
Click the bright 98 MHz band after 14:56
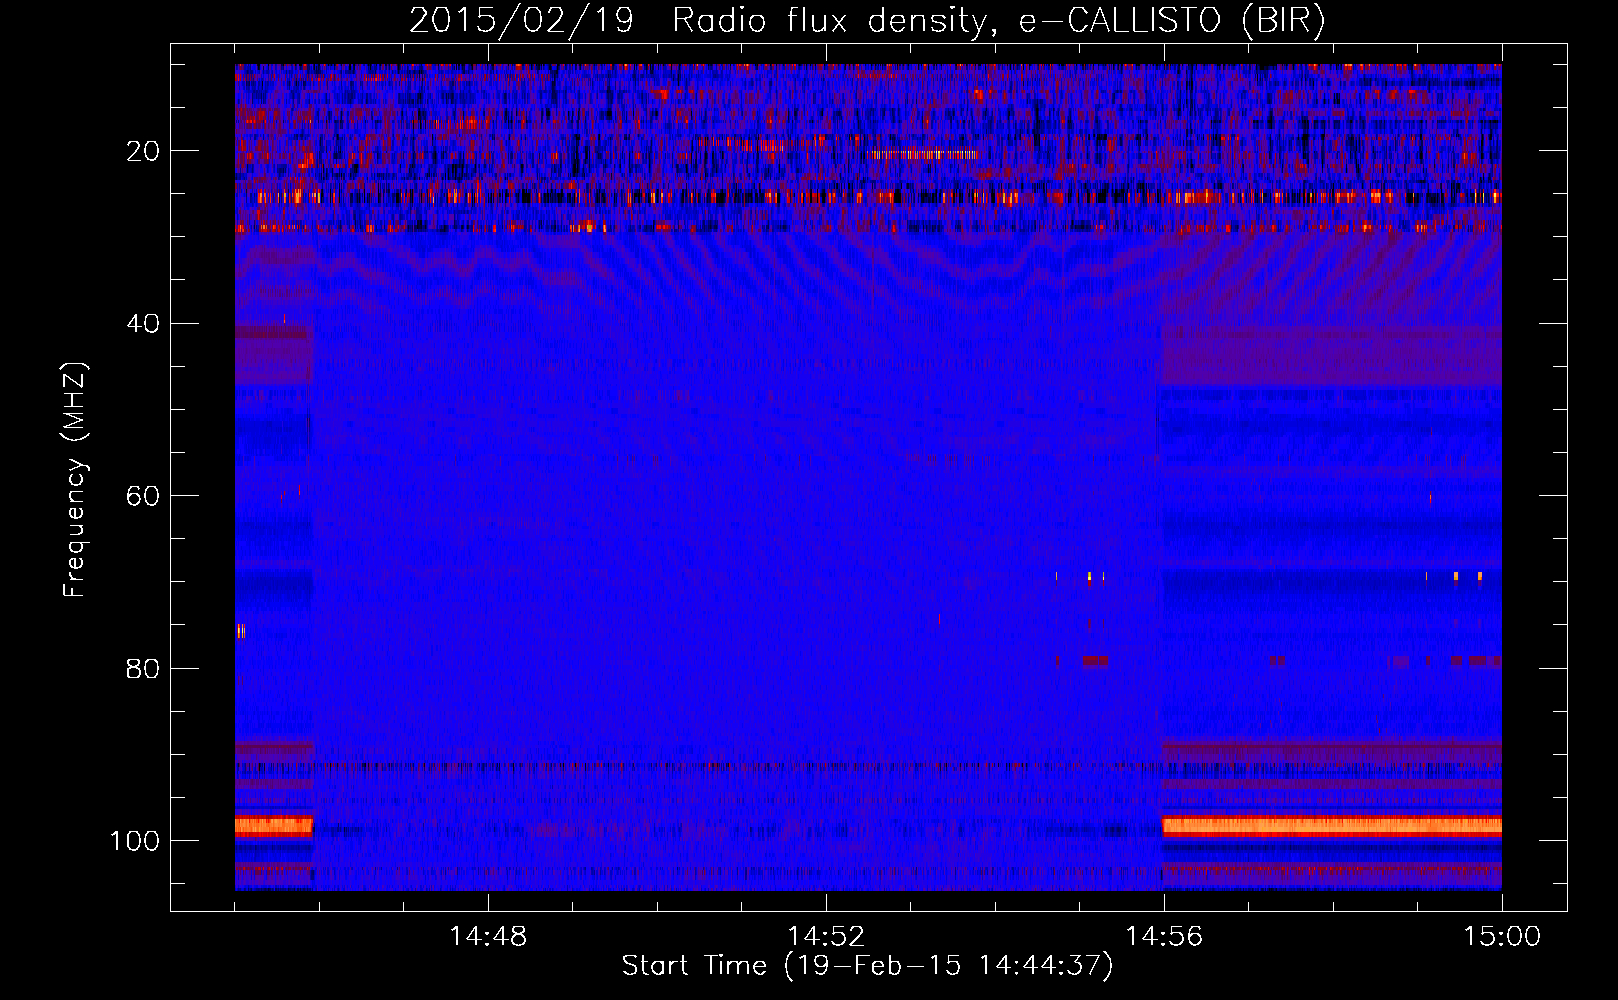pyautogui.click(x=1332, y=826)
